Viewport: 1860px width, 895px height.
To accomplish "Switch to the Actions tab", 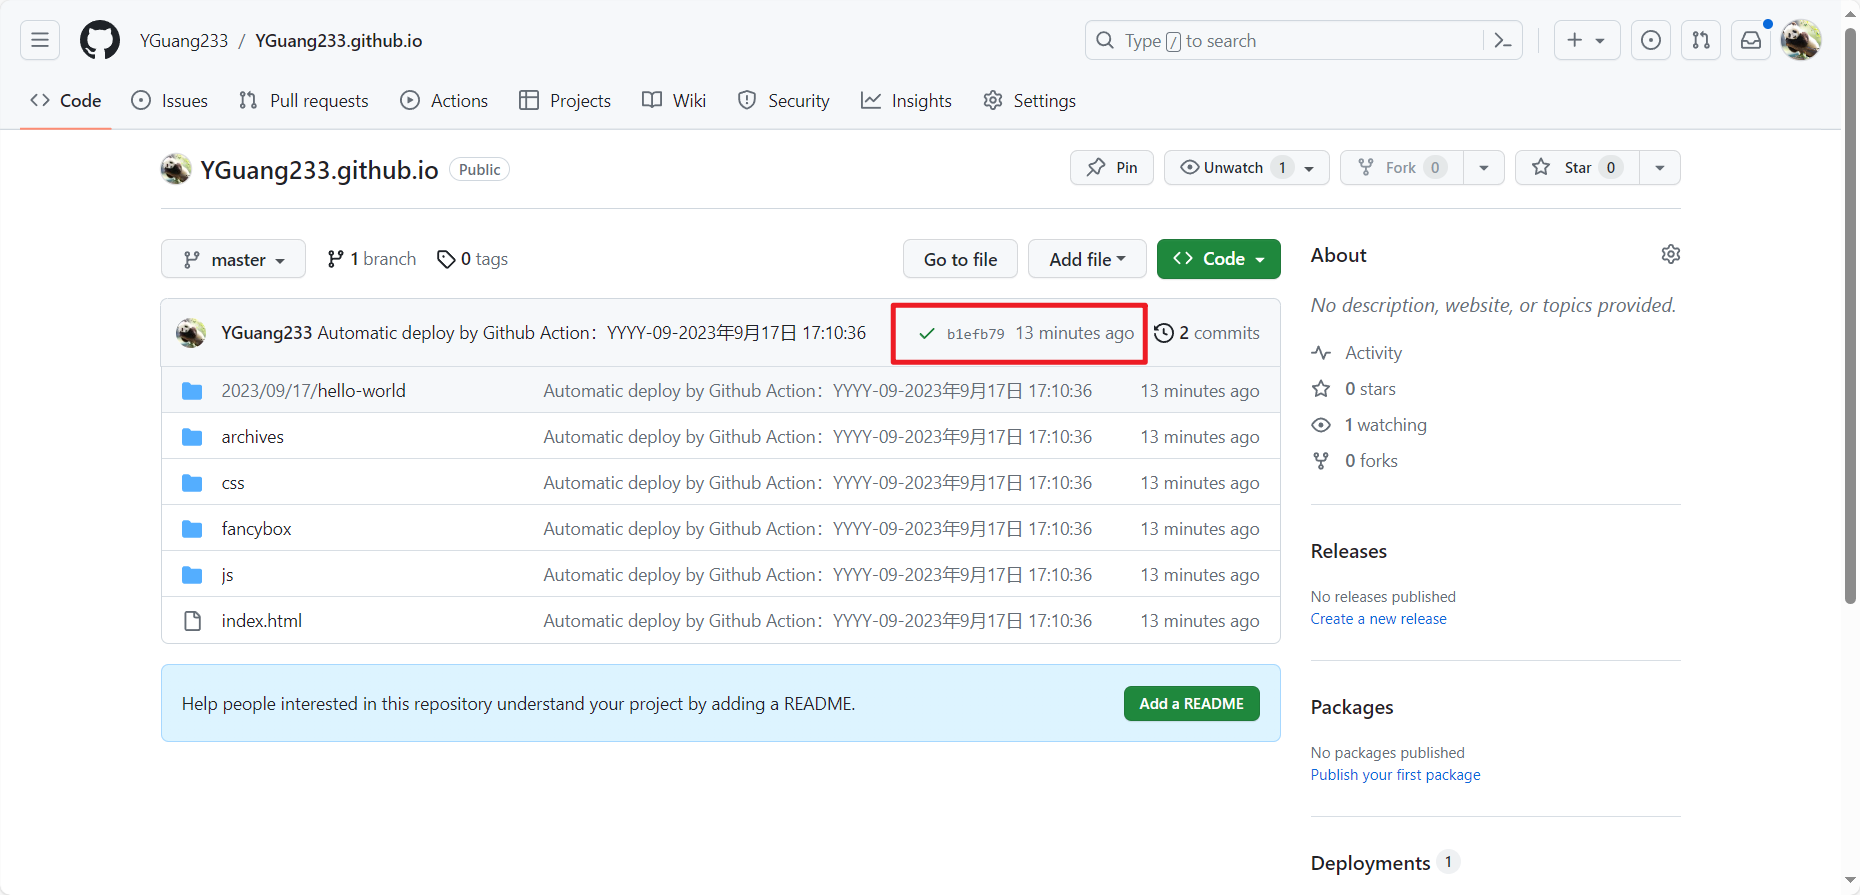I will click(x=444, y=101).
